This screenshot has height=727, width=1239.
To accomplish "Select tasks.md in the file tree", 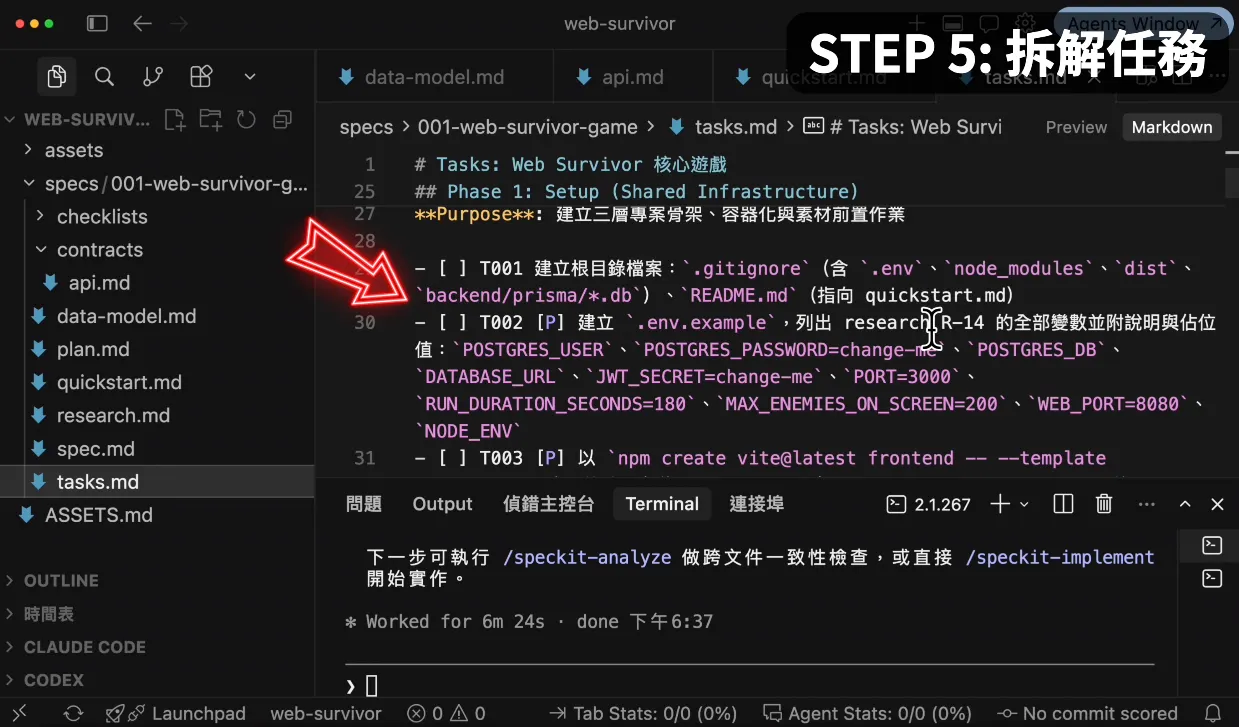I will pyautogui.click(x=157, y=482).
